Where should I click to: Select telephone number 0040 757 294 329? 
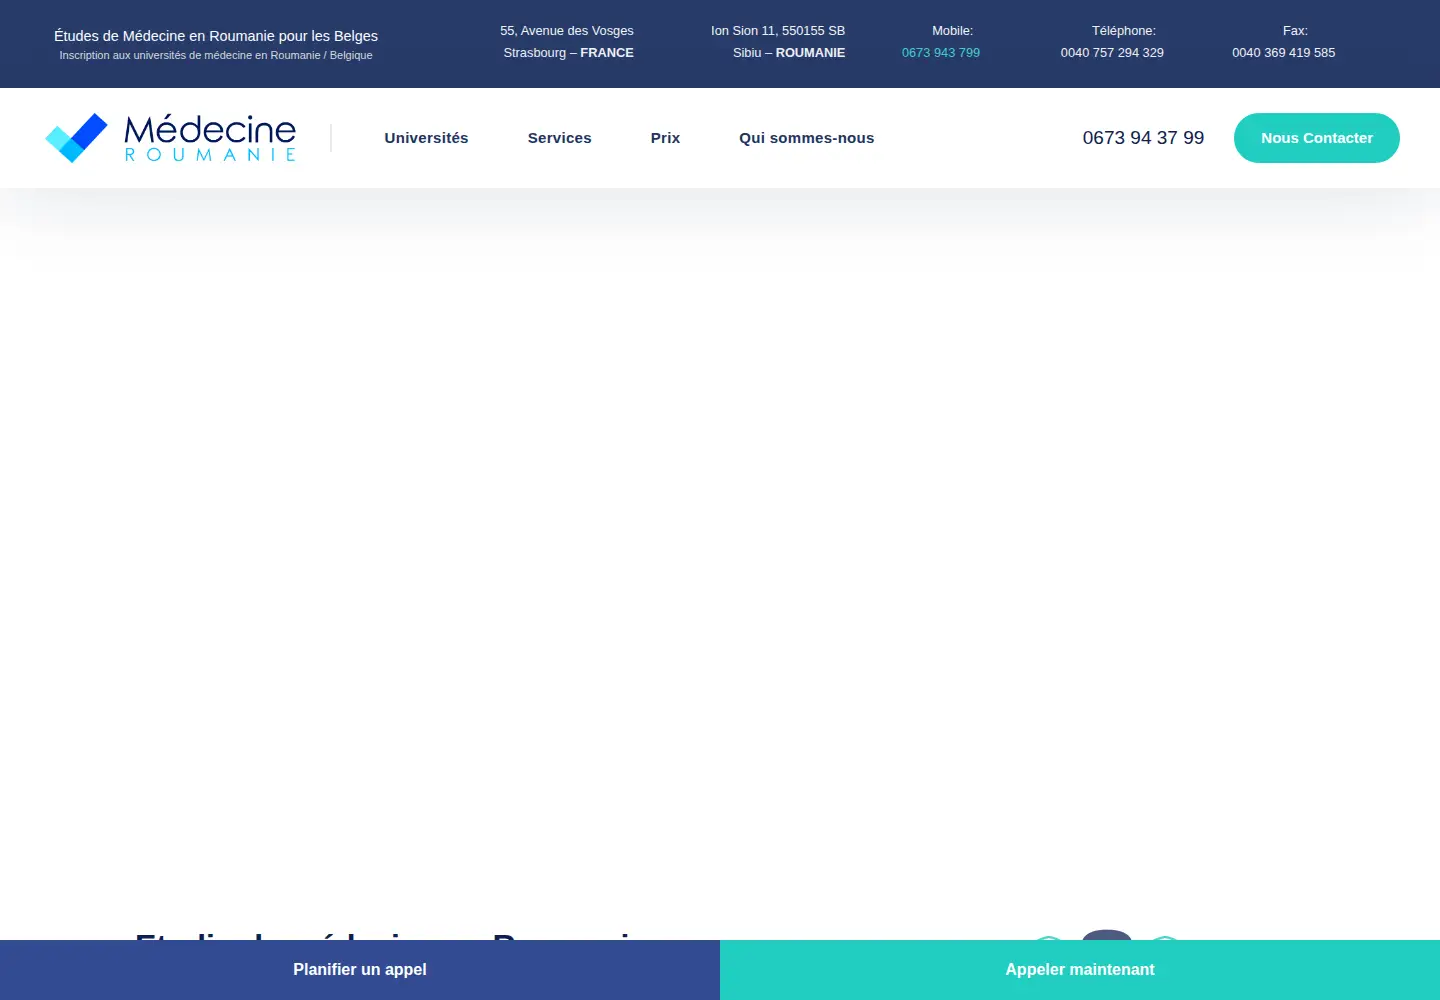point(1112,53)
